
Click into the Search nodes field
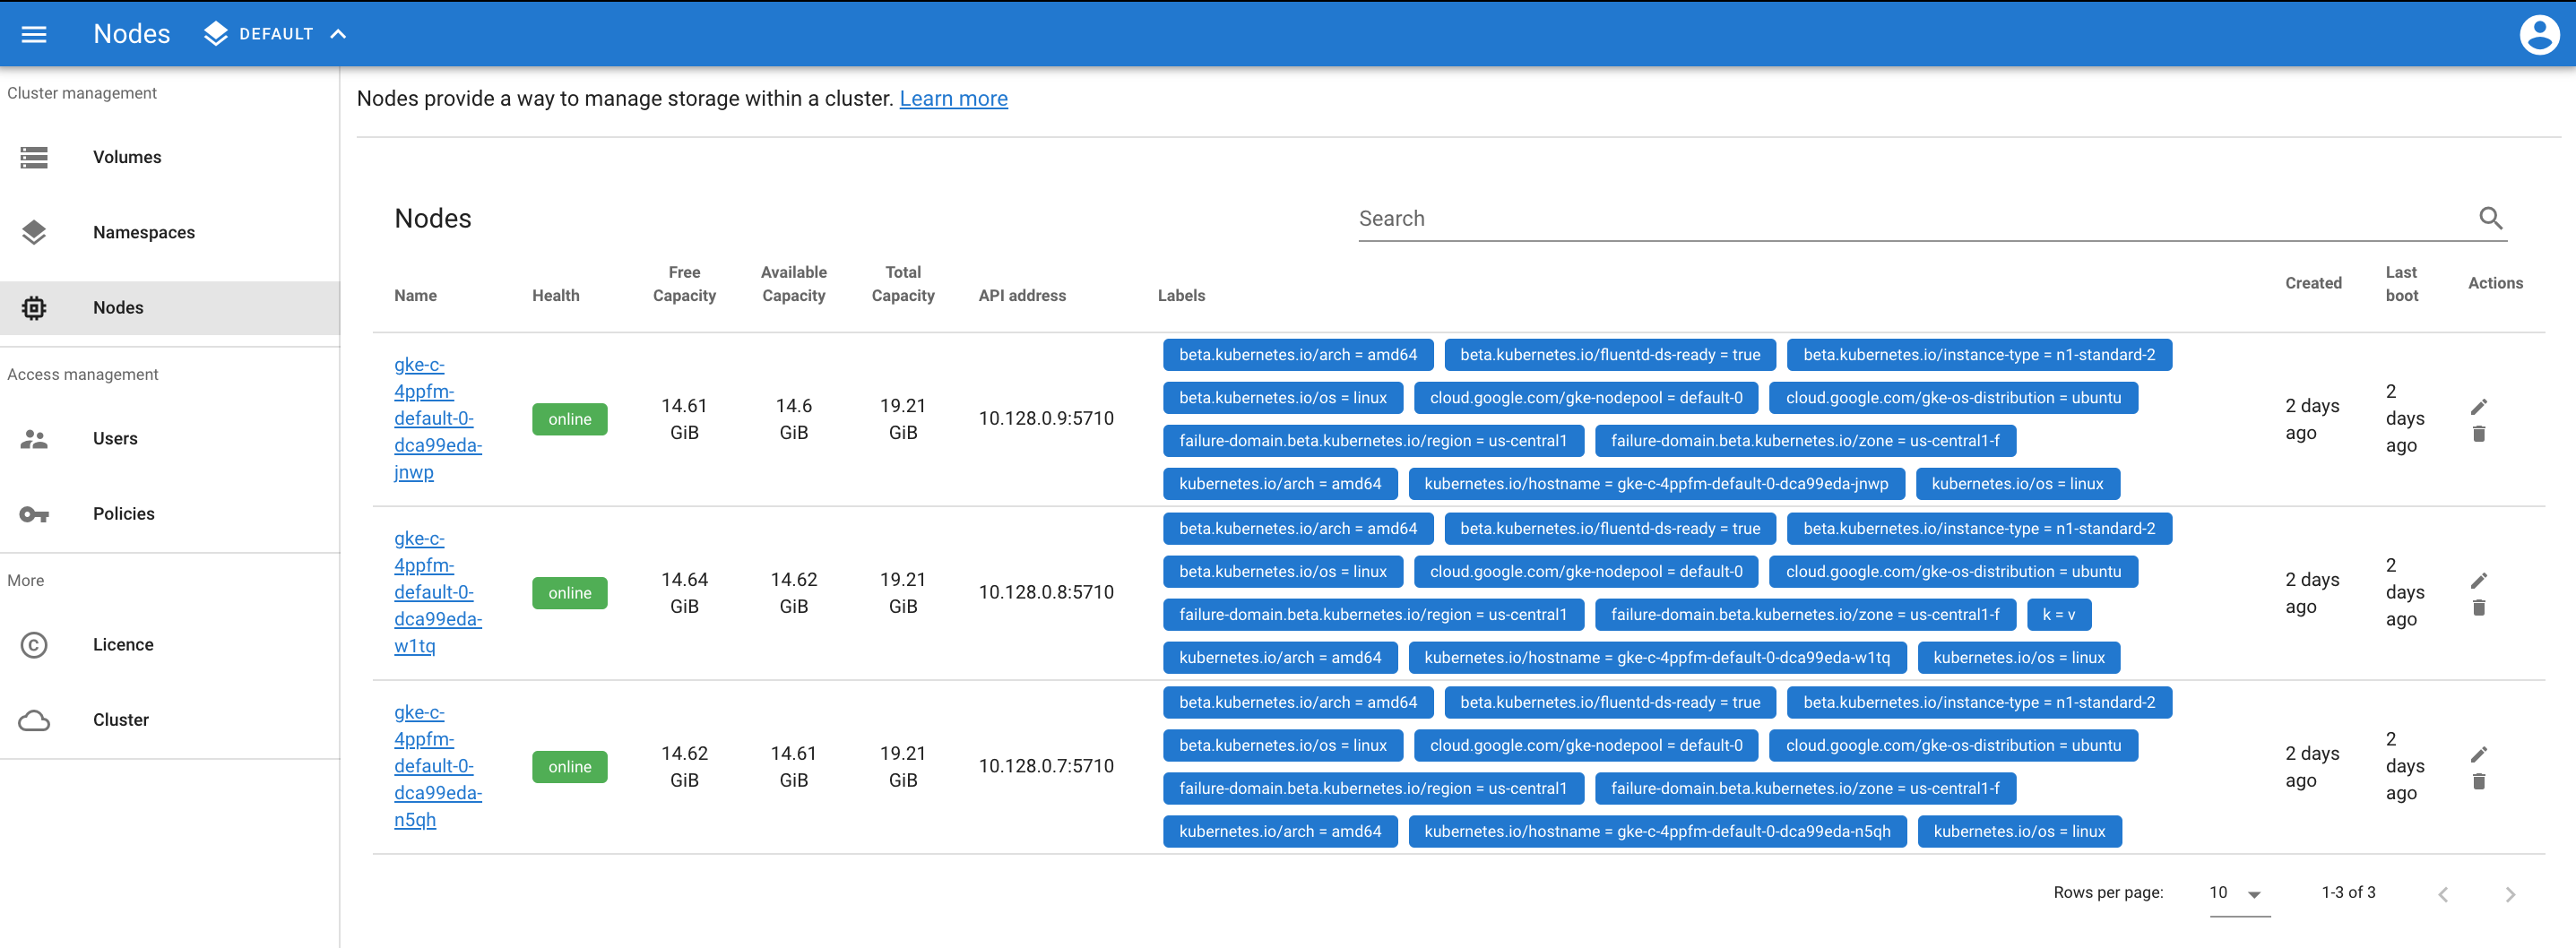[x=1915, y=218]
